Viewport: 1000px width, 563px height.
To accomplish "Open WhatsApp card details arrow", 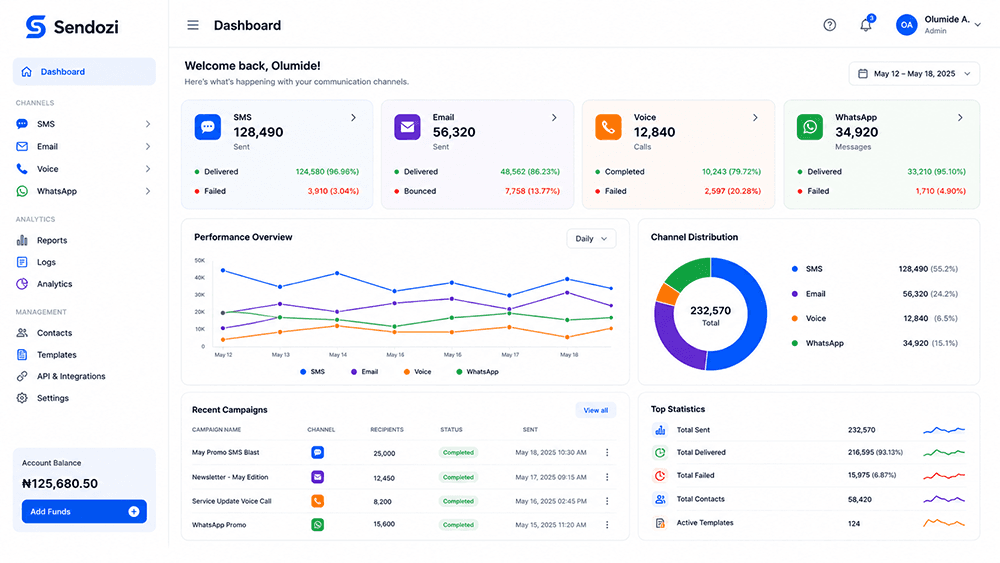I will [960, 118].
